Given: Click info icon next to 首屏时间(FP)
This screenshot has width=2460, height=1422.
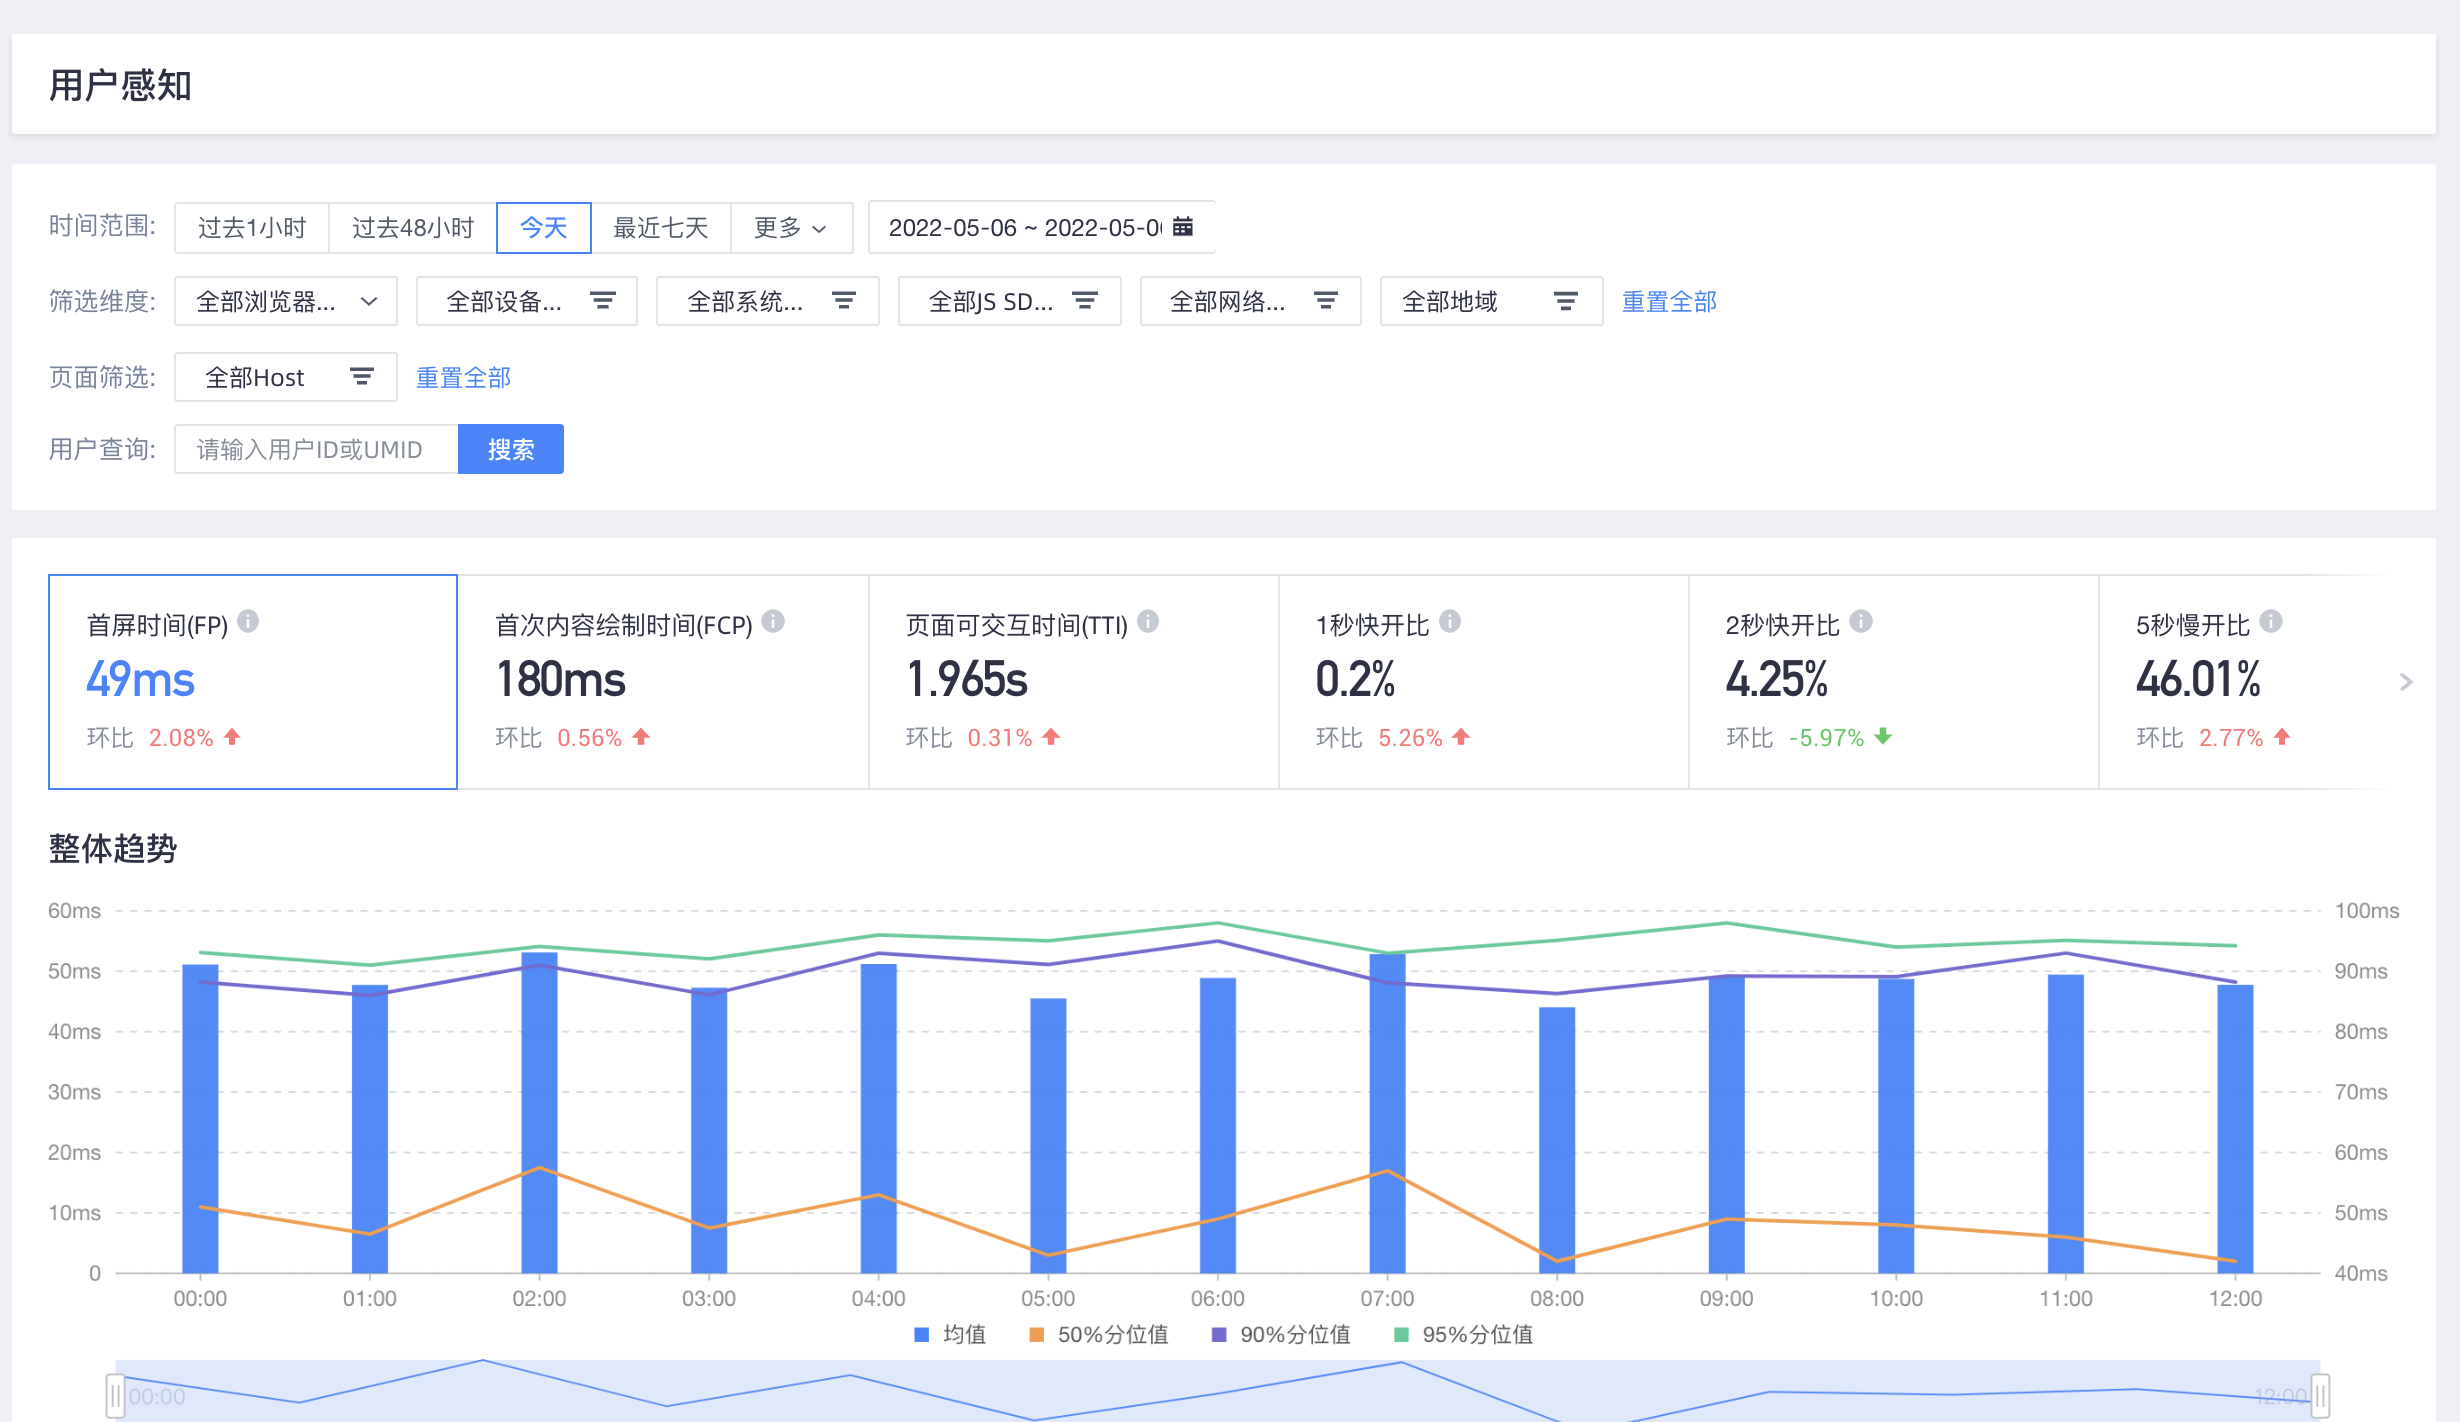Looking at the screenshot, I should [248, 622].
